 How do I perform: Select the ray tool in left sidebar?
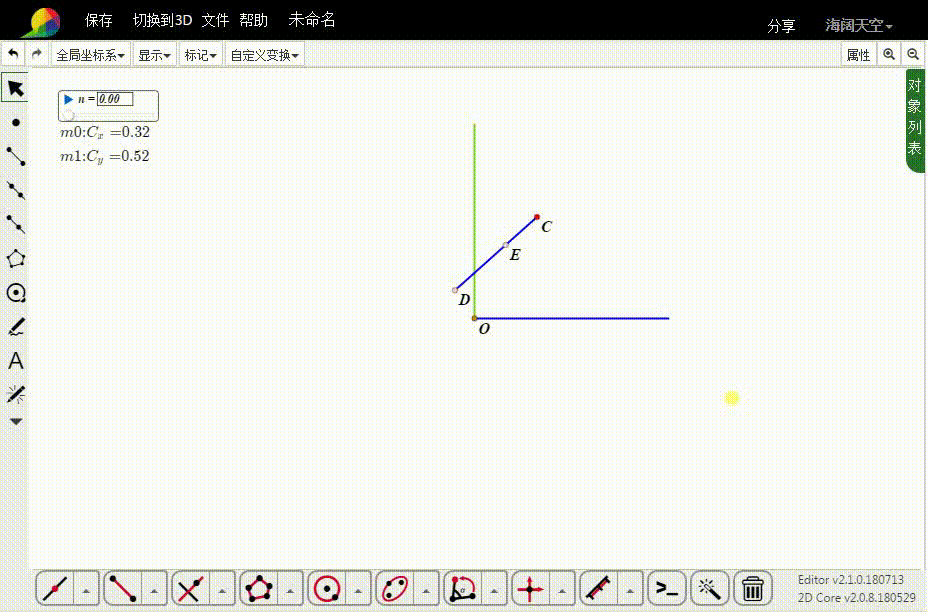(x=16, y=224)
